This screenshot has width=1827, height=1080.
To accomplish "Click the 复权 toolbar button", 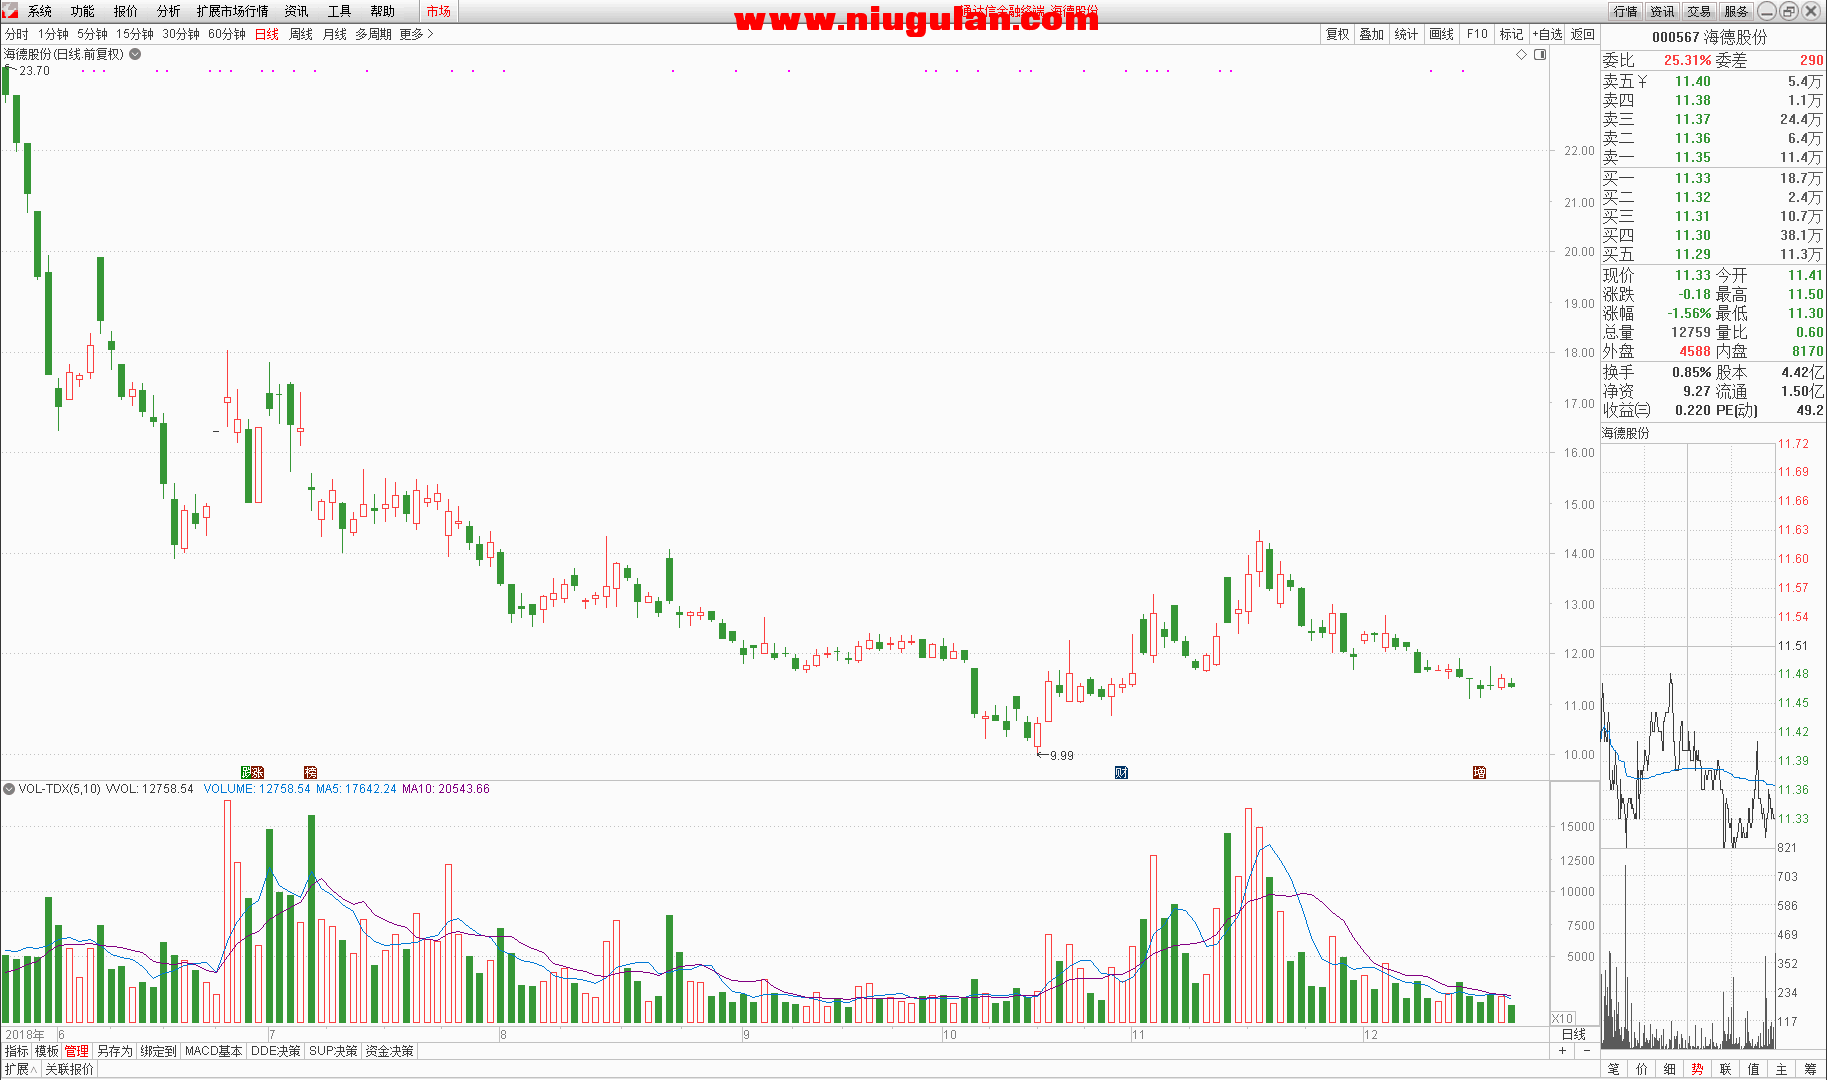I will click(1338, 34).
